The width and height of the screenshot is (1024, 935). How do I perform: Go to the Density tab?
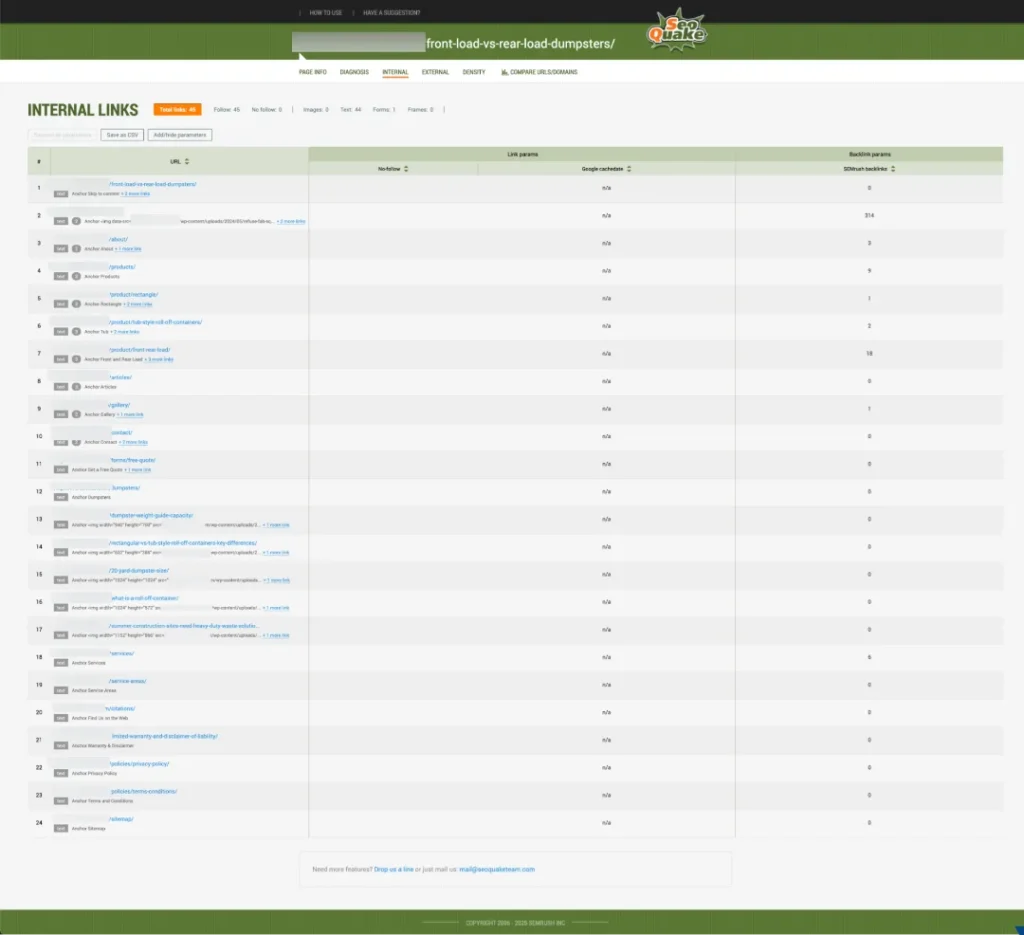[x=474, y=72]
